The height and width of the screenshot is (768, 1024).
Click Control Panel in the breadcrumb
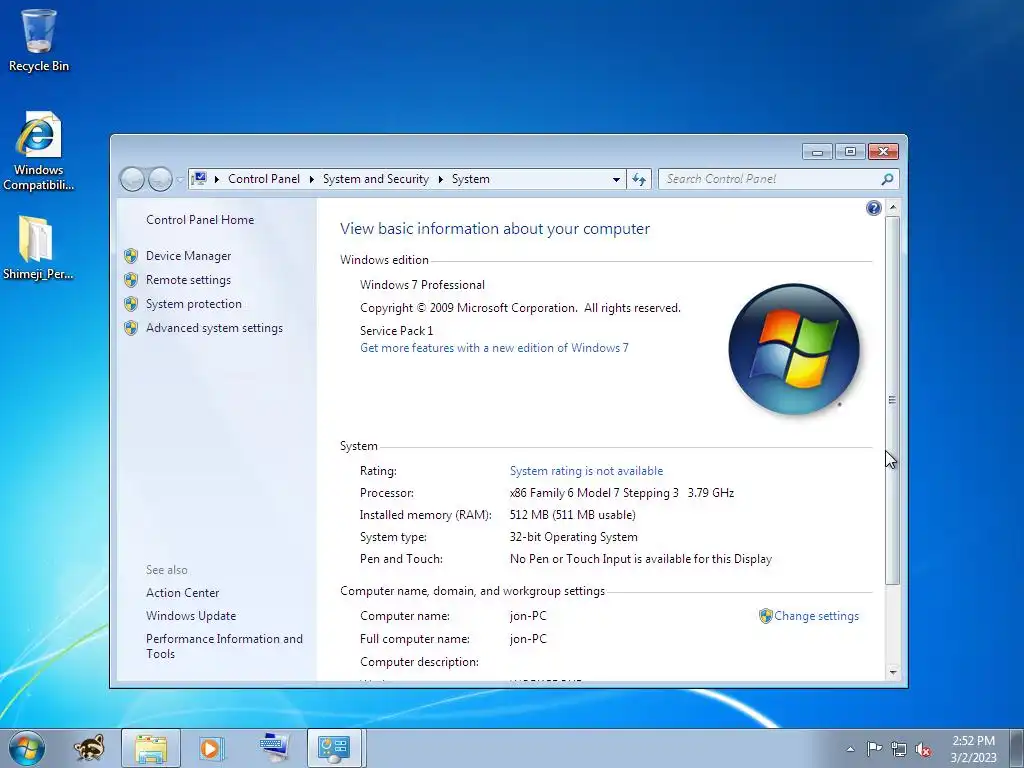click(264, 179)
